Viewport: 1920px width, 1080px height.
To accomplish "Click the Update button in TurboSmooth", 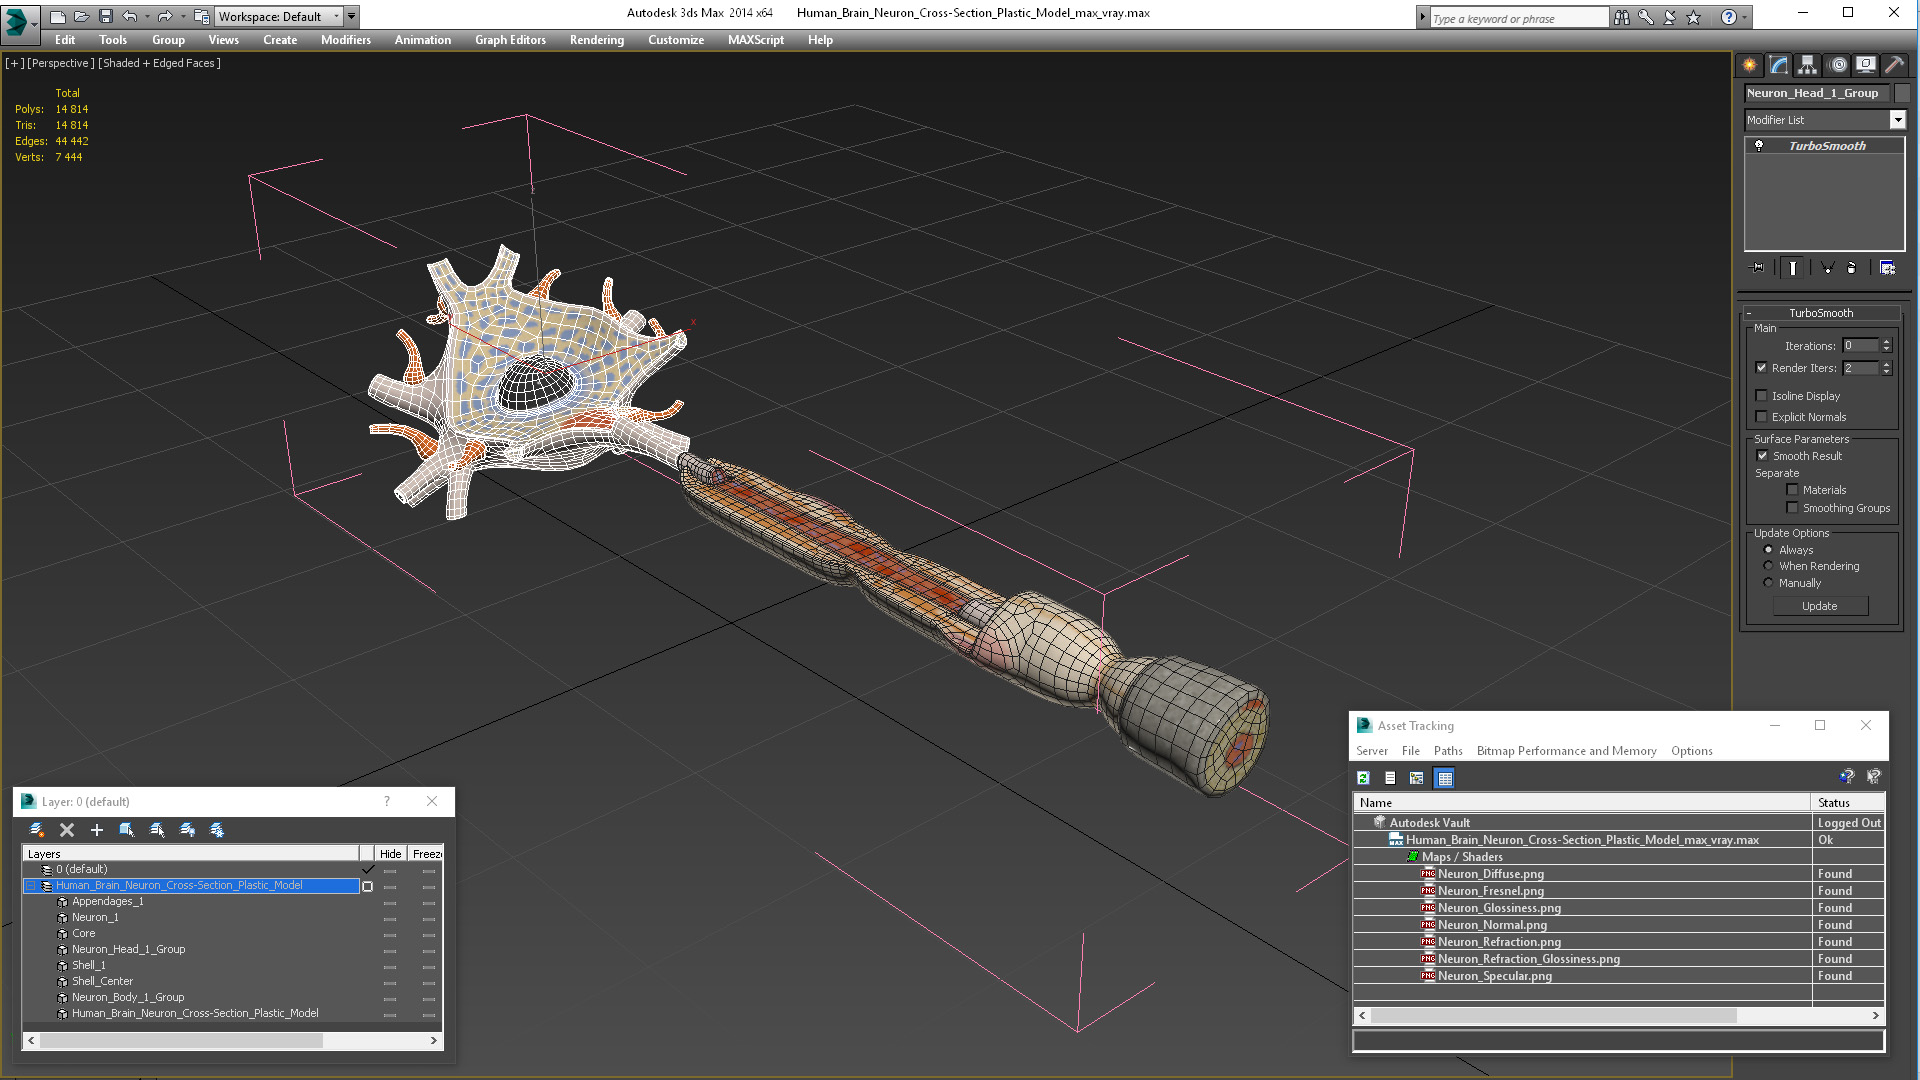I will point(1821,605).
